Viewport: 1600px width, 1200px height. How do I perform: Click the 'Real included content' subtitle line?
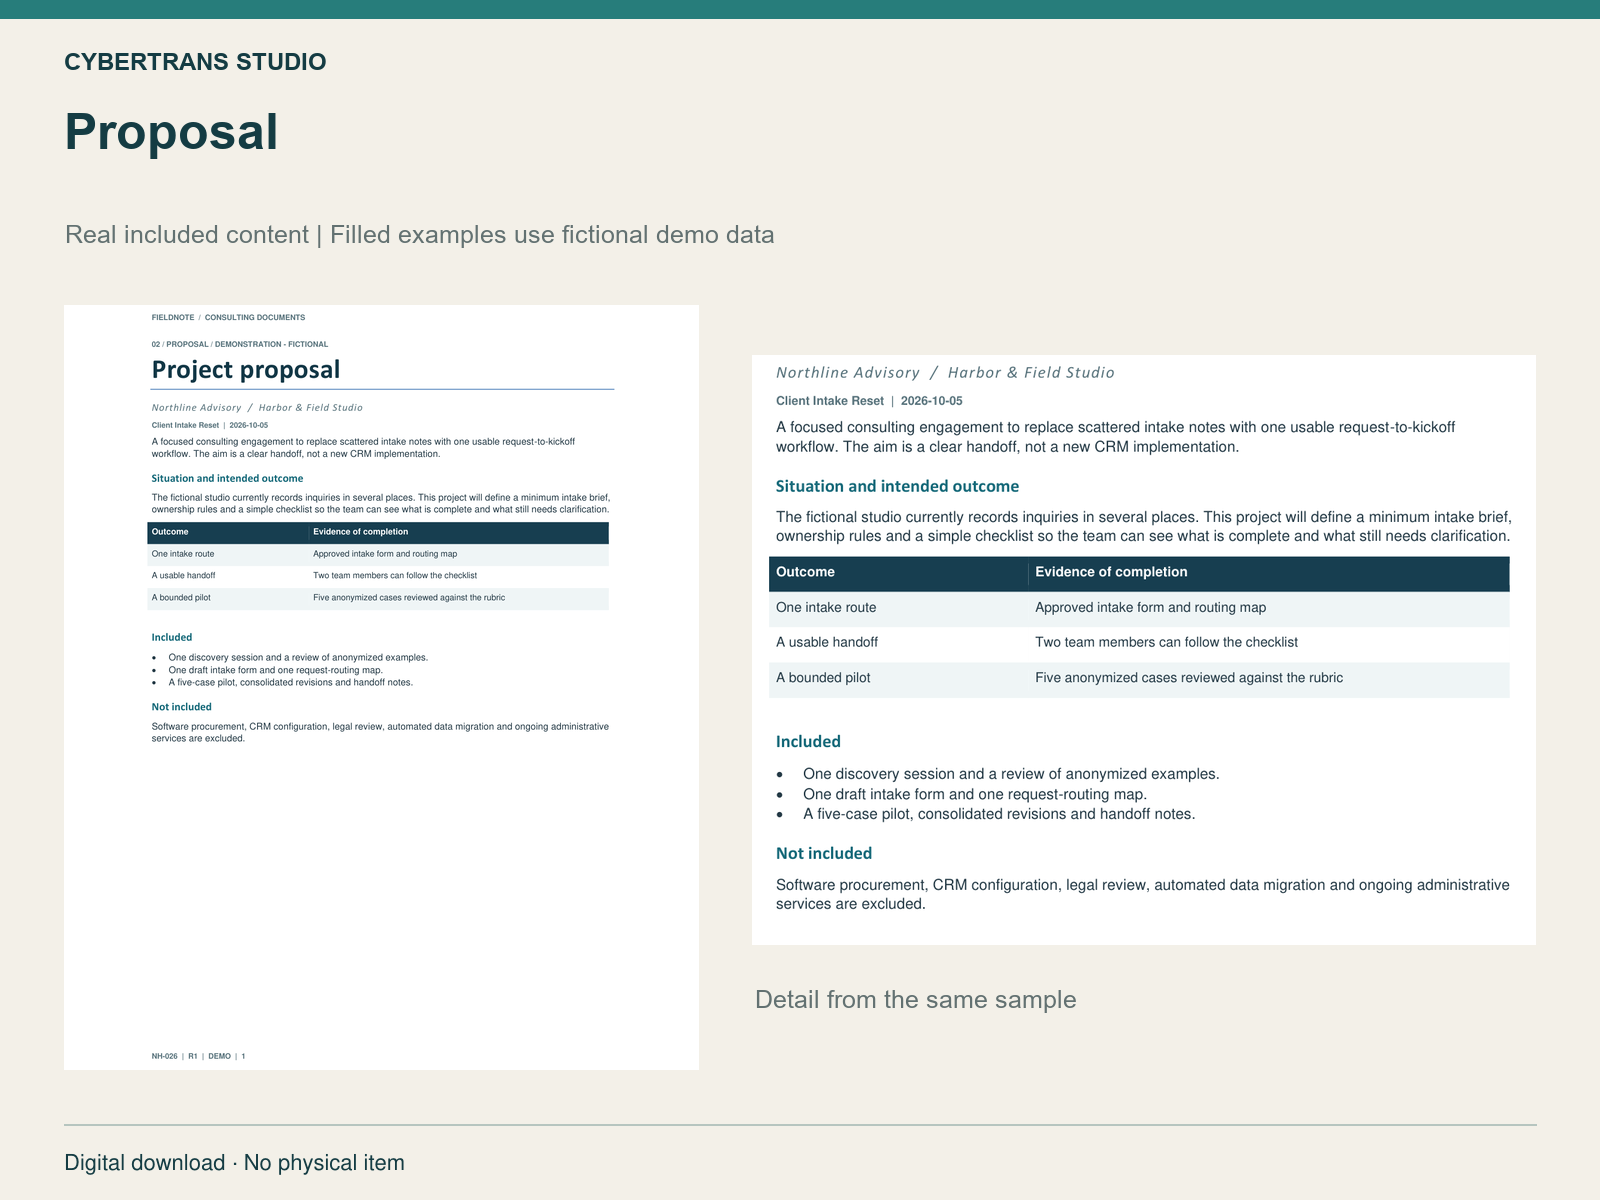[419, 235]
